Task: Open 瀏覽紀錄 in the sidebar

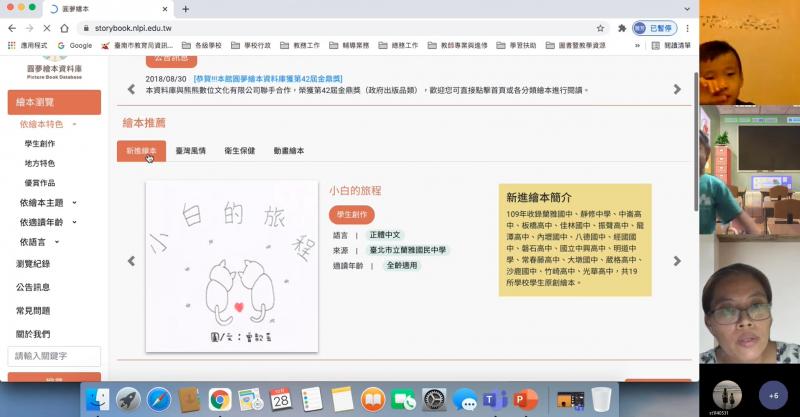Action: (x=33, y=264)
